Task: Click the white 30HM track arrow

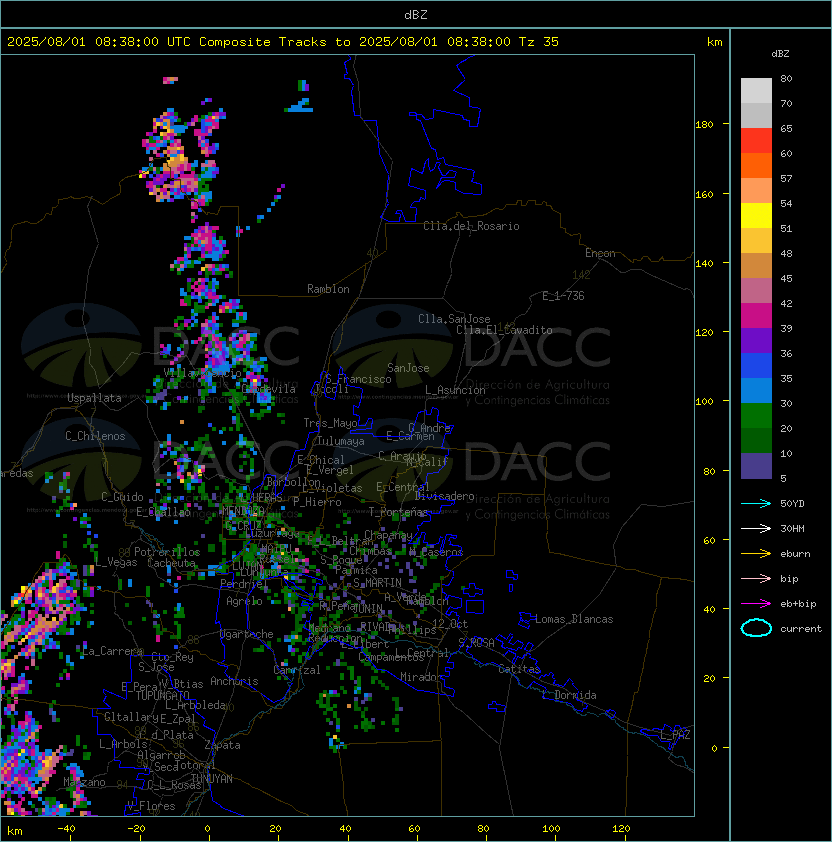Action: point(756,528)
